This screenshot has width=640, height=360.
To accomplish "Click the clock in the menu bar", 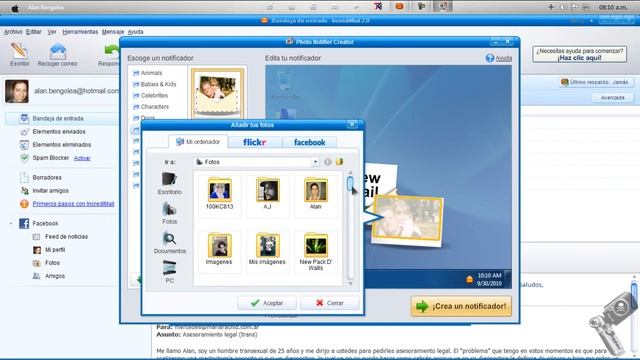I will click(x=612, y=7).
